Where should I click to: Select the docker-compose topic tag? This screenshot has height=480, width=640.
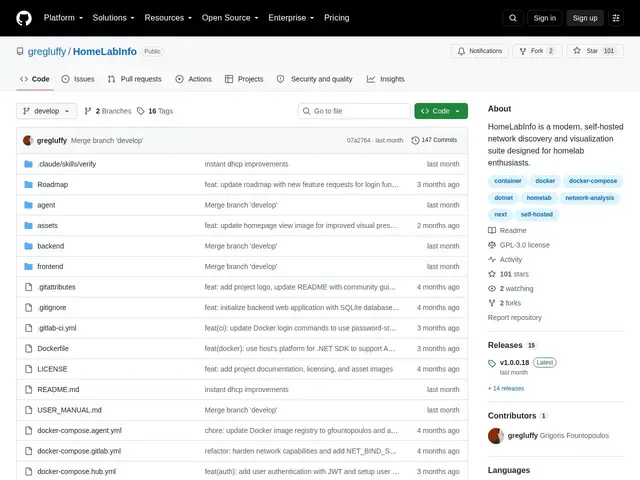tap(593, 181)
